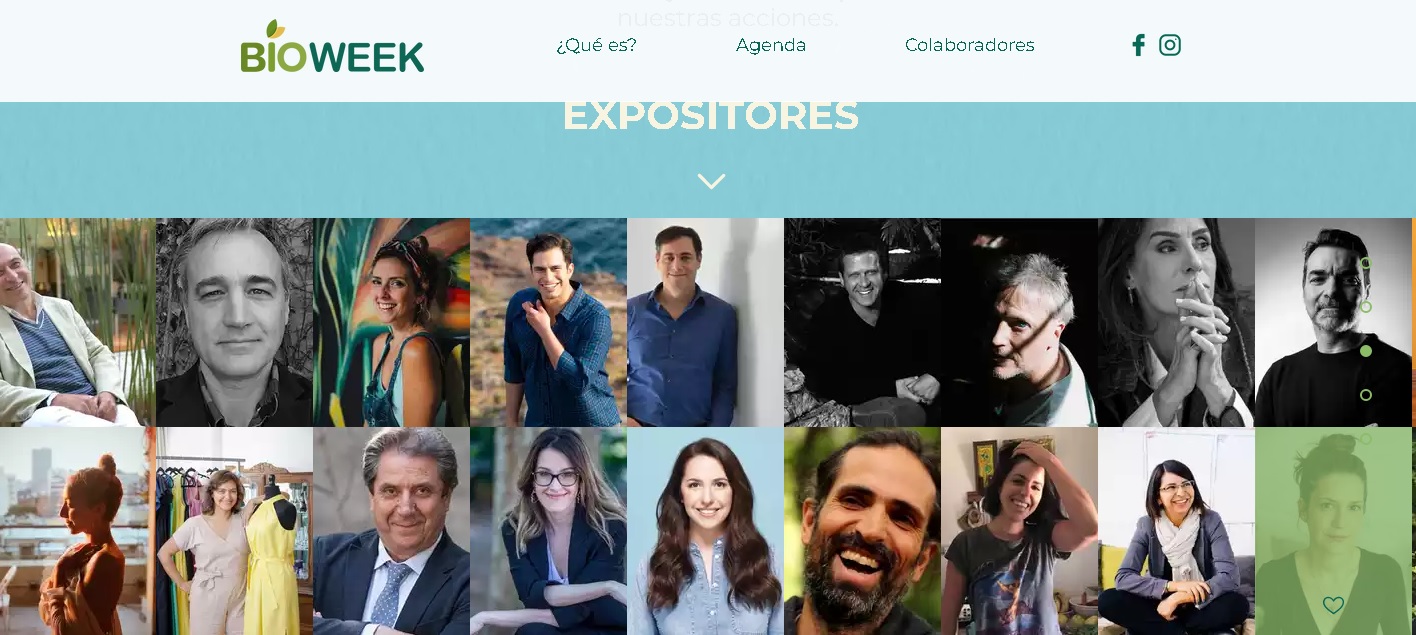The width and height of the screenshot is (1416, 635).
Task: Open the BioWeek Facebook page icon
Action: [1138, 45]
